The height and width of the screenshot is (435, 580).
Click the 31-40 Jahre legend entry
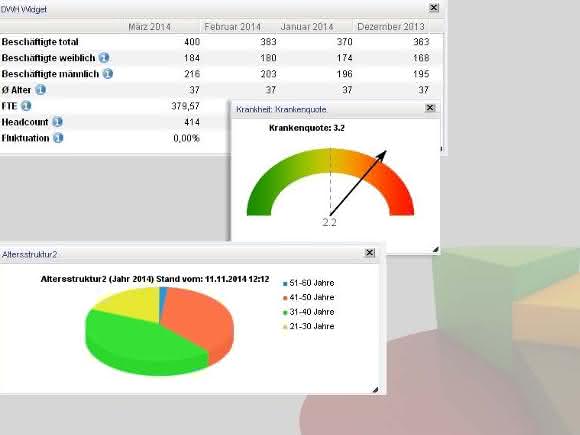(x=308, y=312)
